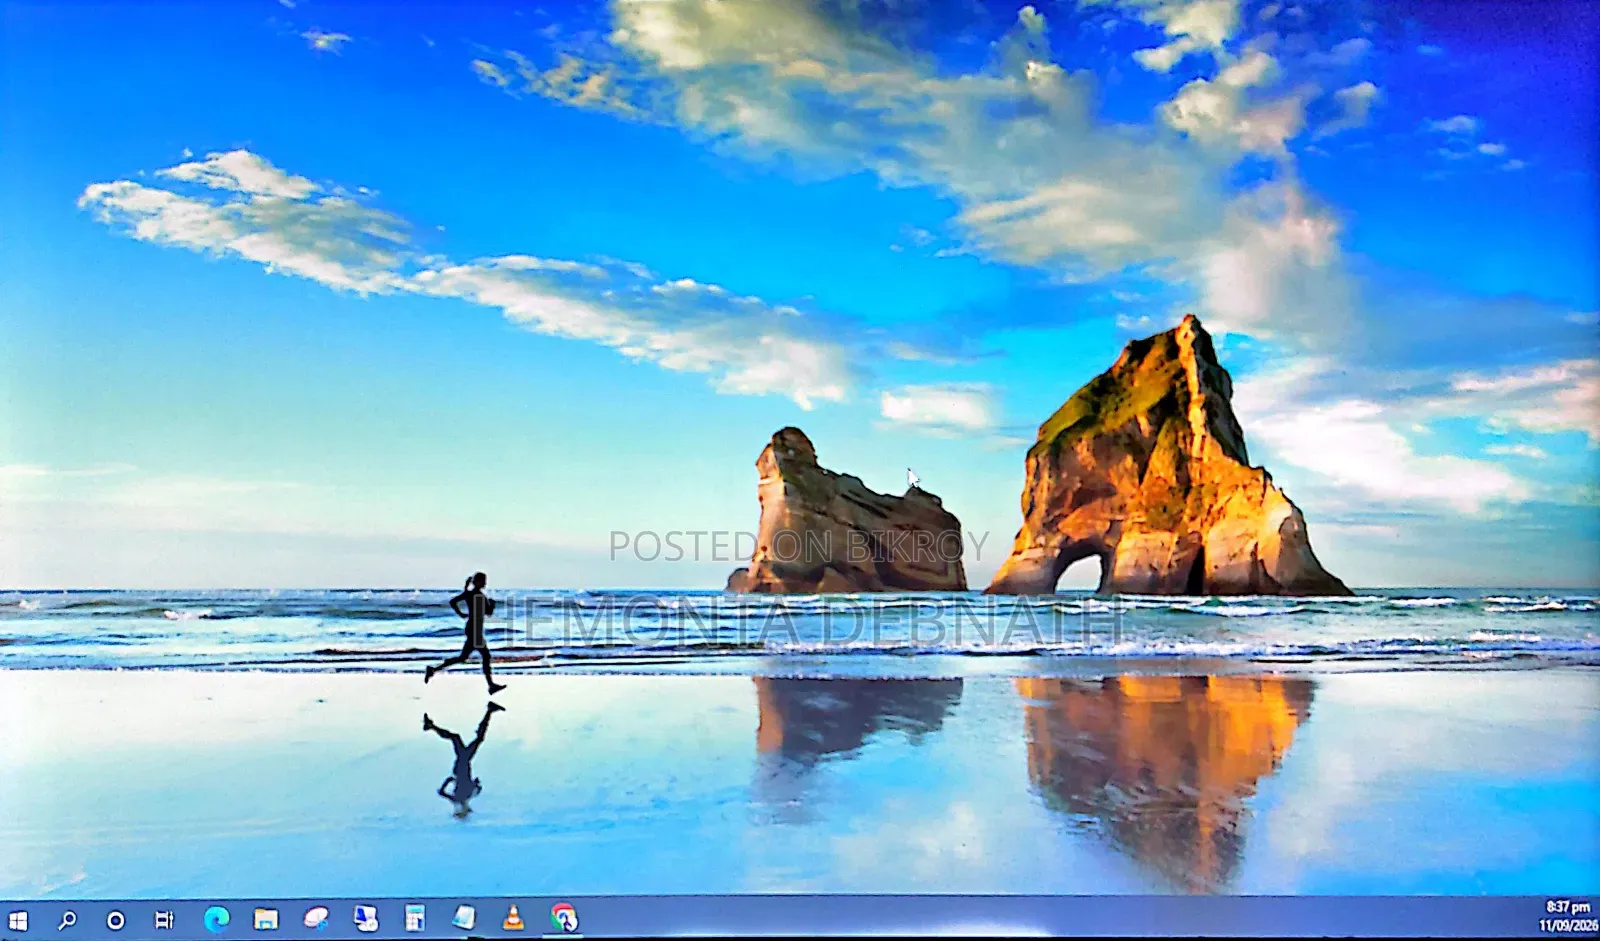Image resolution: width=1600 pixels, height=941 pixels.
Task: Launch Cortana from the circle icon
Action: pyautogui.click(x=116, y=919)
